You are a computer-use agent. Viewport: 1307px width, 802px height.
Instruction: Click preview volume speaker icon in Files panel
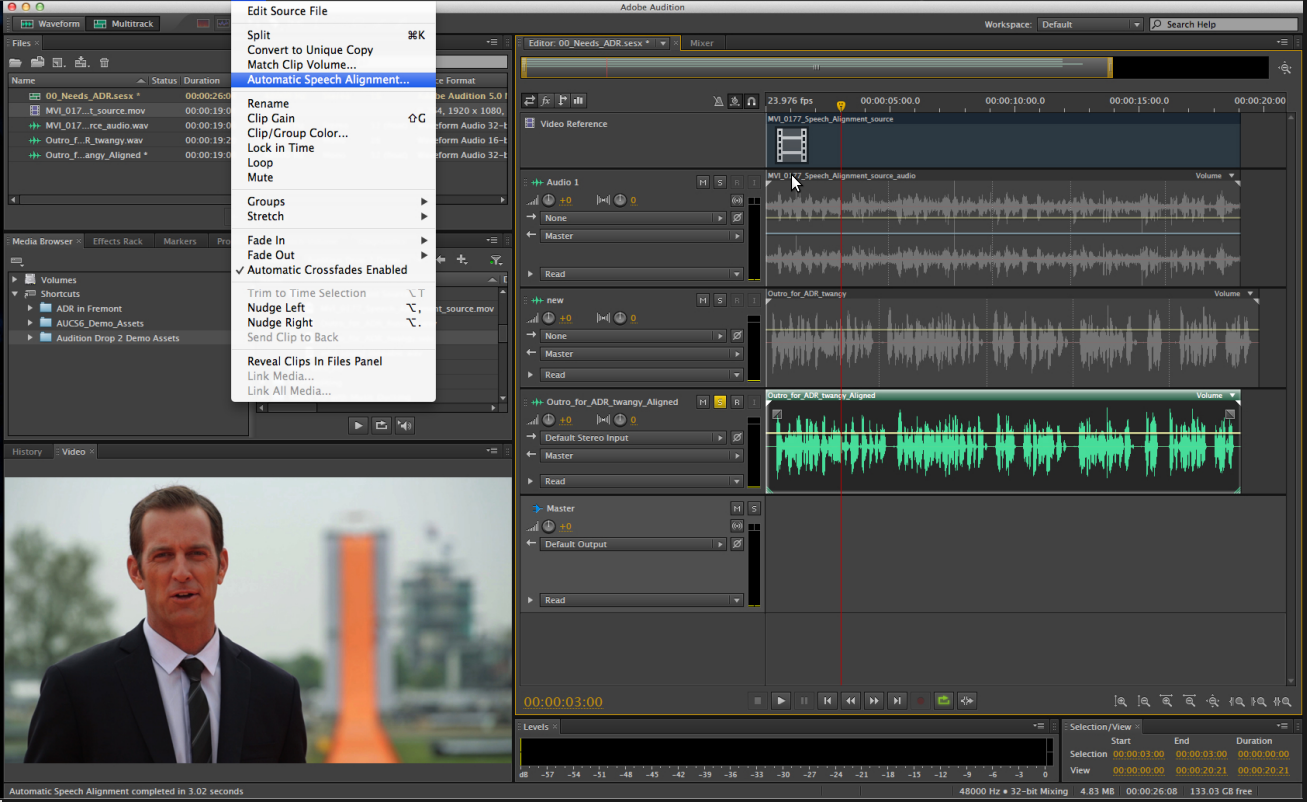(x=404, y=425)
